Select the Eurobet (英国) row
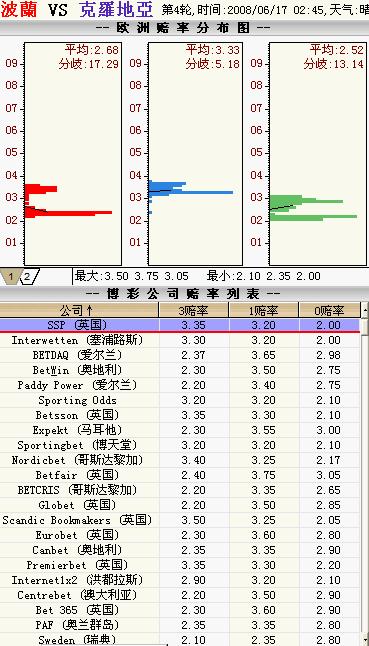 coord(180,535)
